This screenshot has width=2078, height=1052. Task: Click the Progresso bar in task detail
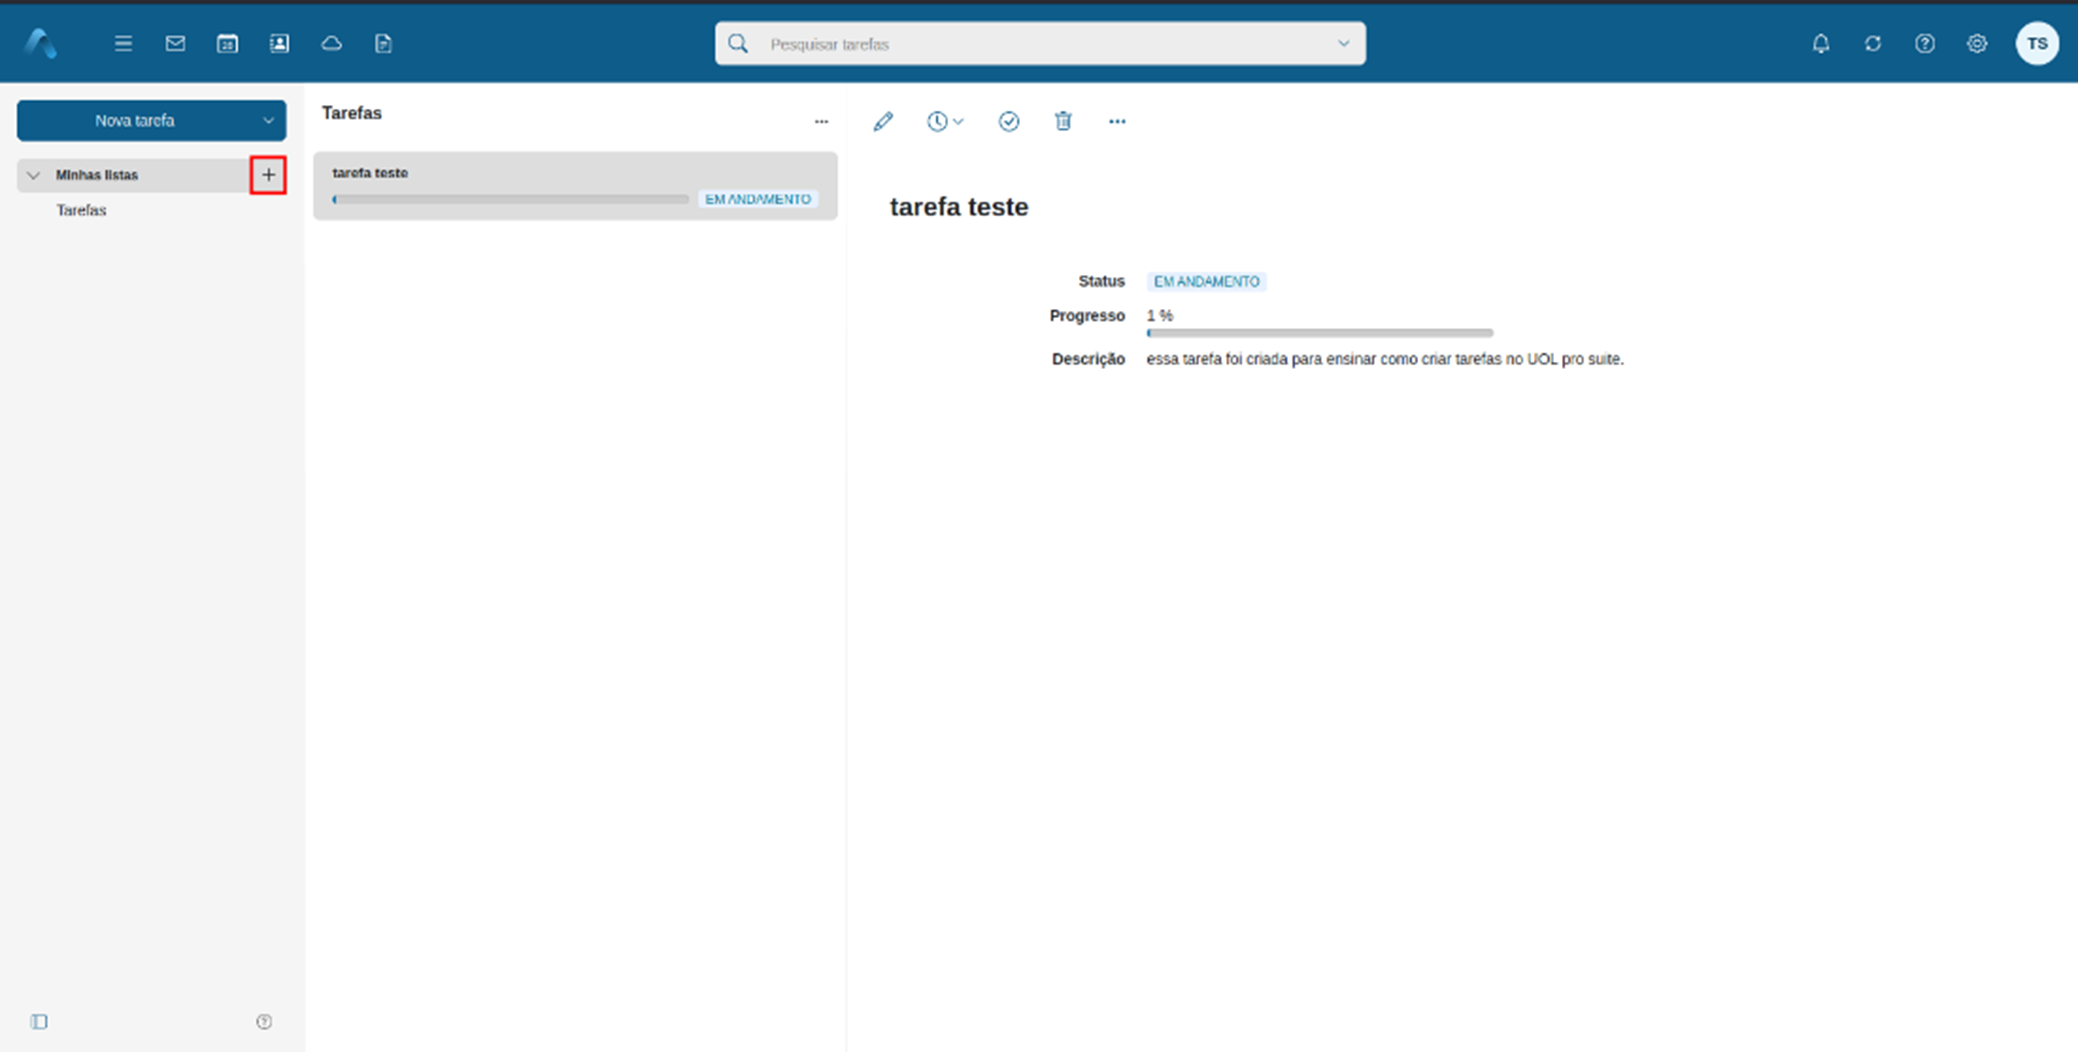[x=1320, y=332]
